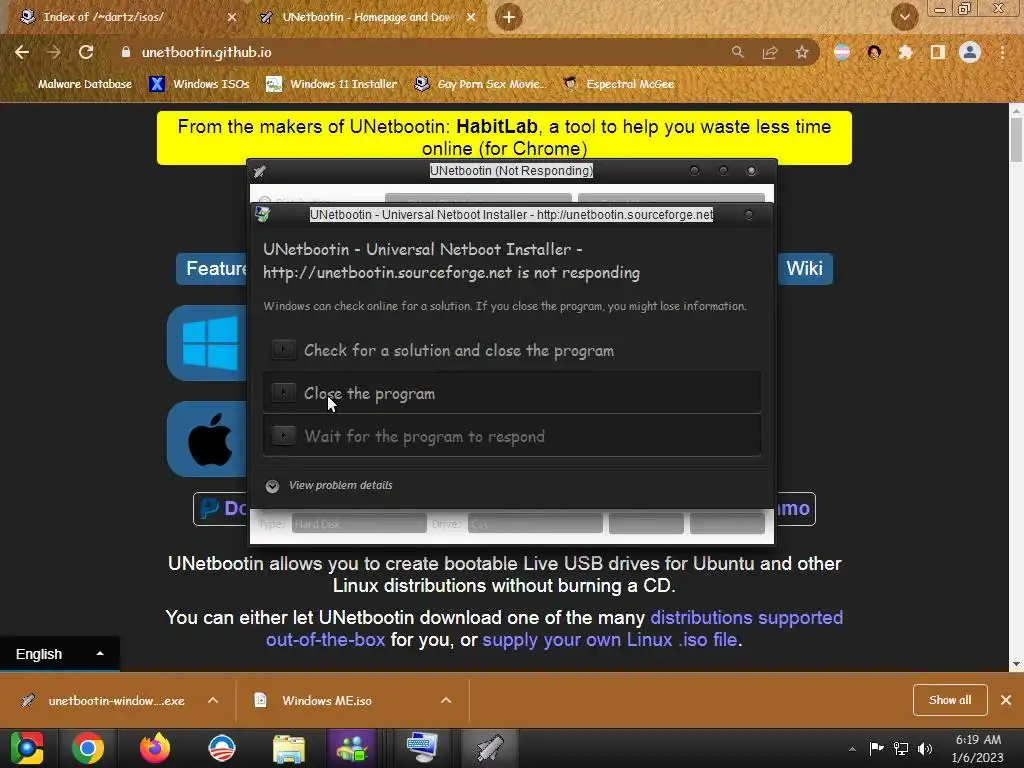Launch Chrome from the taskbar
Viewport: 1024px width, 768px height.
pyautogui.click(x=88, y=748)
